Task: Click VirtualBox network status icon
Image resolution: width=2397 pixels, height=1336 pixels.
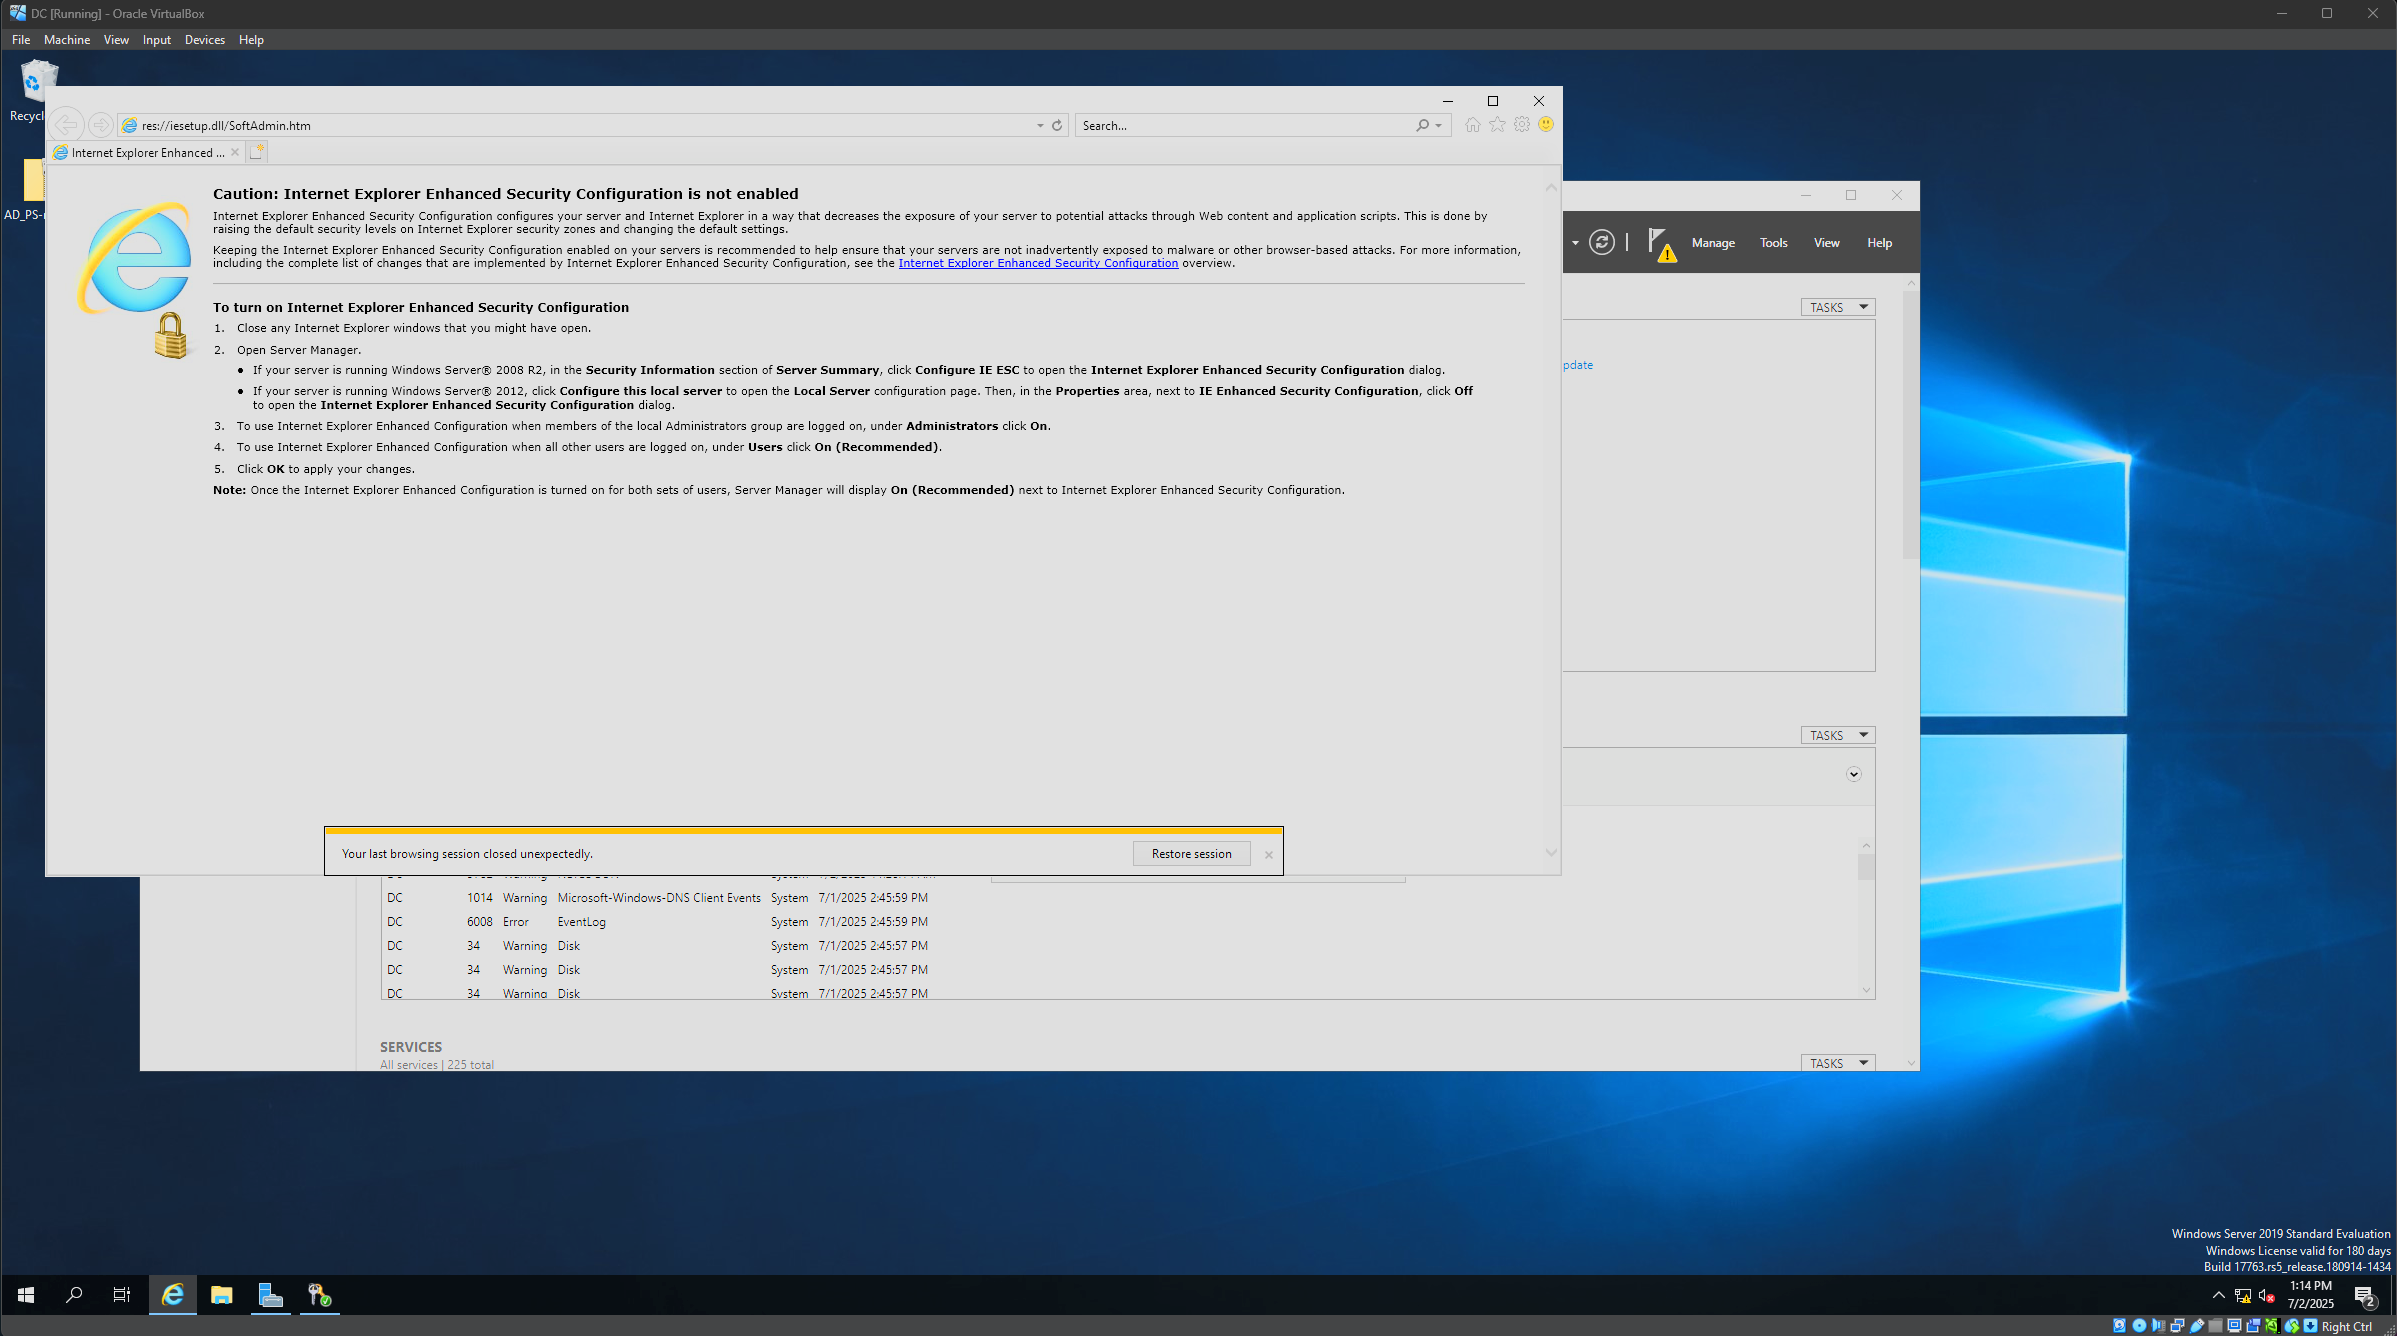Action: (2177, 1326)
